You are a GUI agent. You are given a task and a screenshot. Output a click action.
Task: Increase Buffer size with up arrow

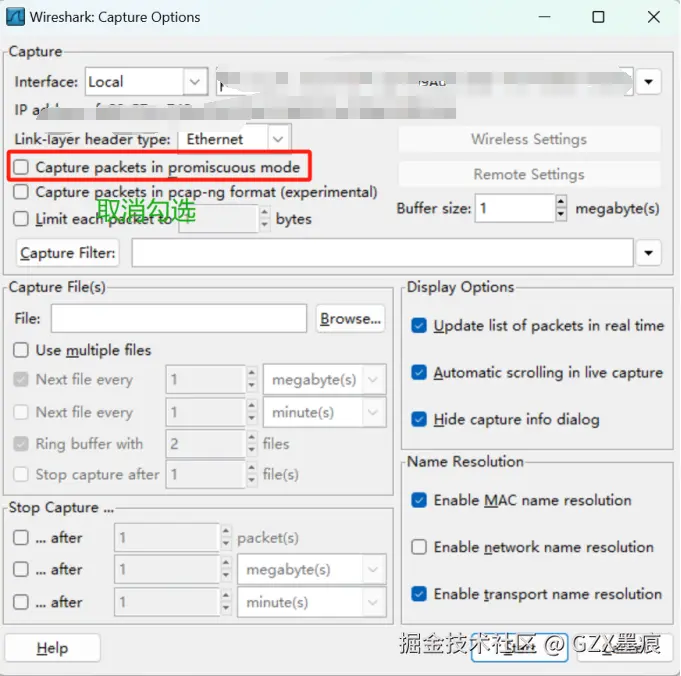(x=561, y=202)
